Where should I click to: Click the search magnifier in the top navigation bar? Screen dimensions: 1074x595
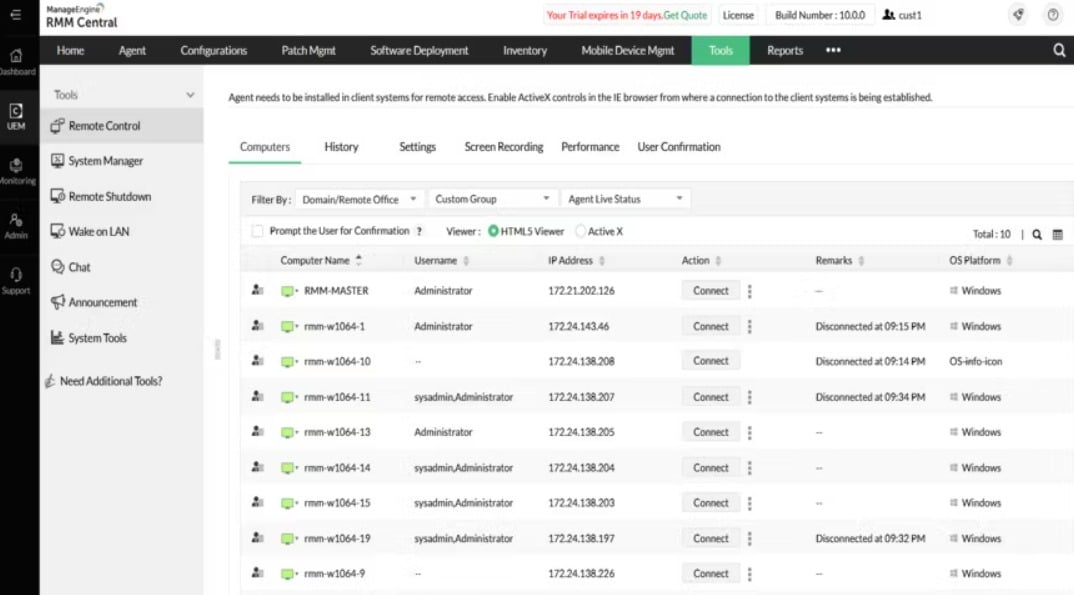point(1059,50)
